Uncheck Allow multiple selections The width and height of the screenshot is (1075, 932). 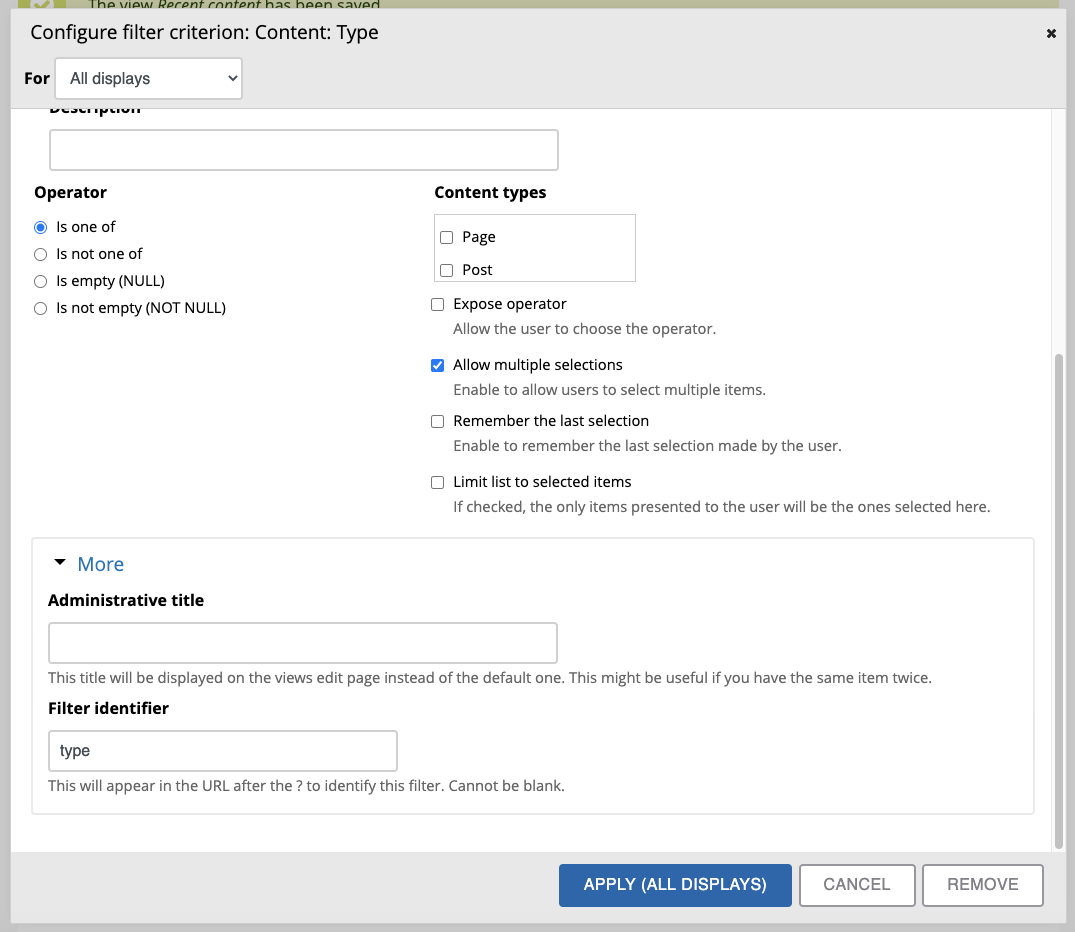(x=437, y=366)
